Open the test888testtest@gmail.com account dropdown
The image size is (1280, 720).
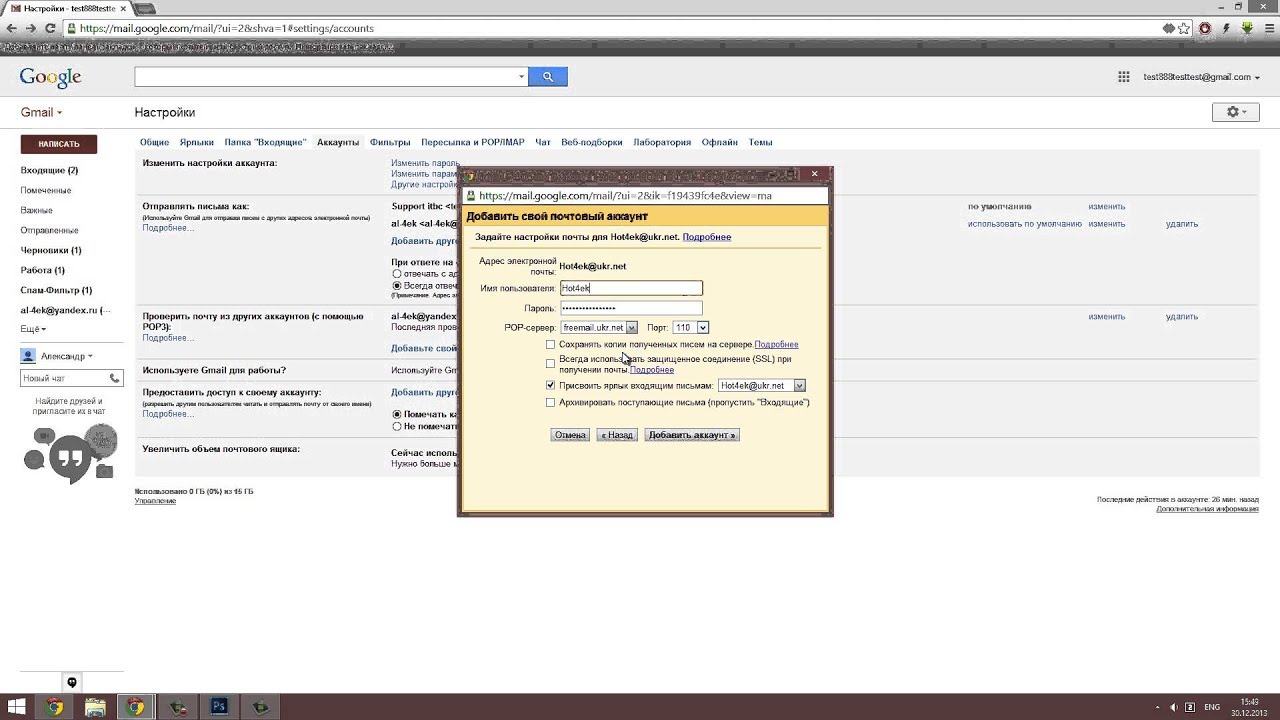tap(1201, 77)
